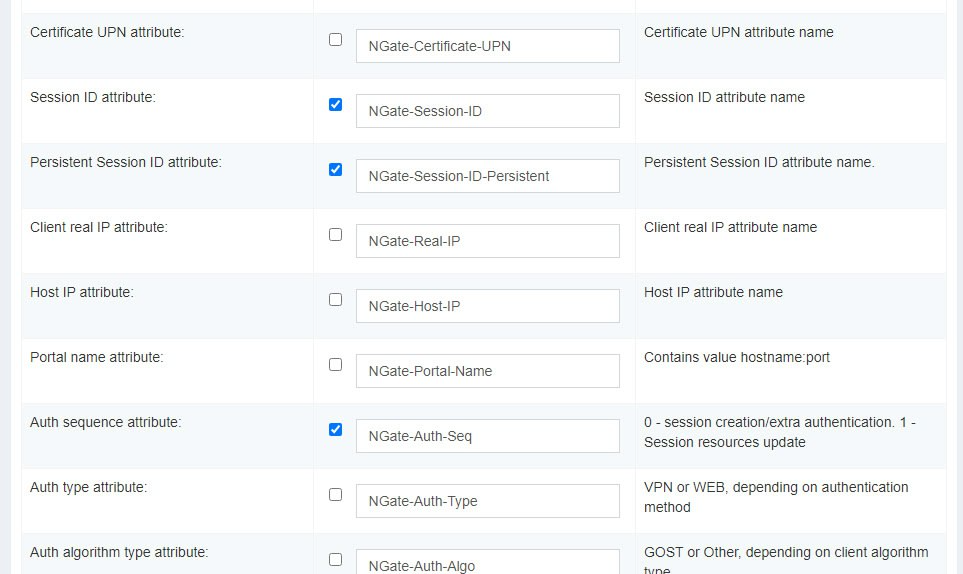Check the Portal name attribute checkbox

(335, 364)
